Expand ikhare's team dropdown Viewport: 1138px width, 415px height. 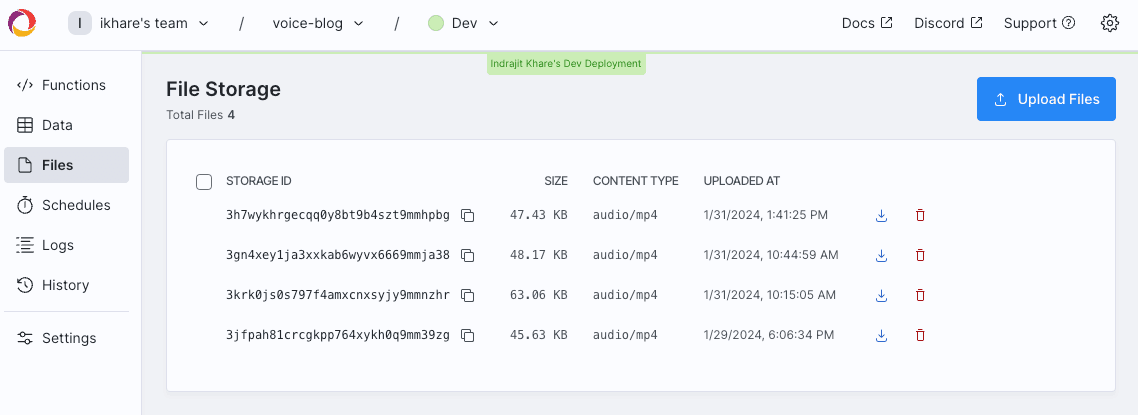click(x=139, y=23)
